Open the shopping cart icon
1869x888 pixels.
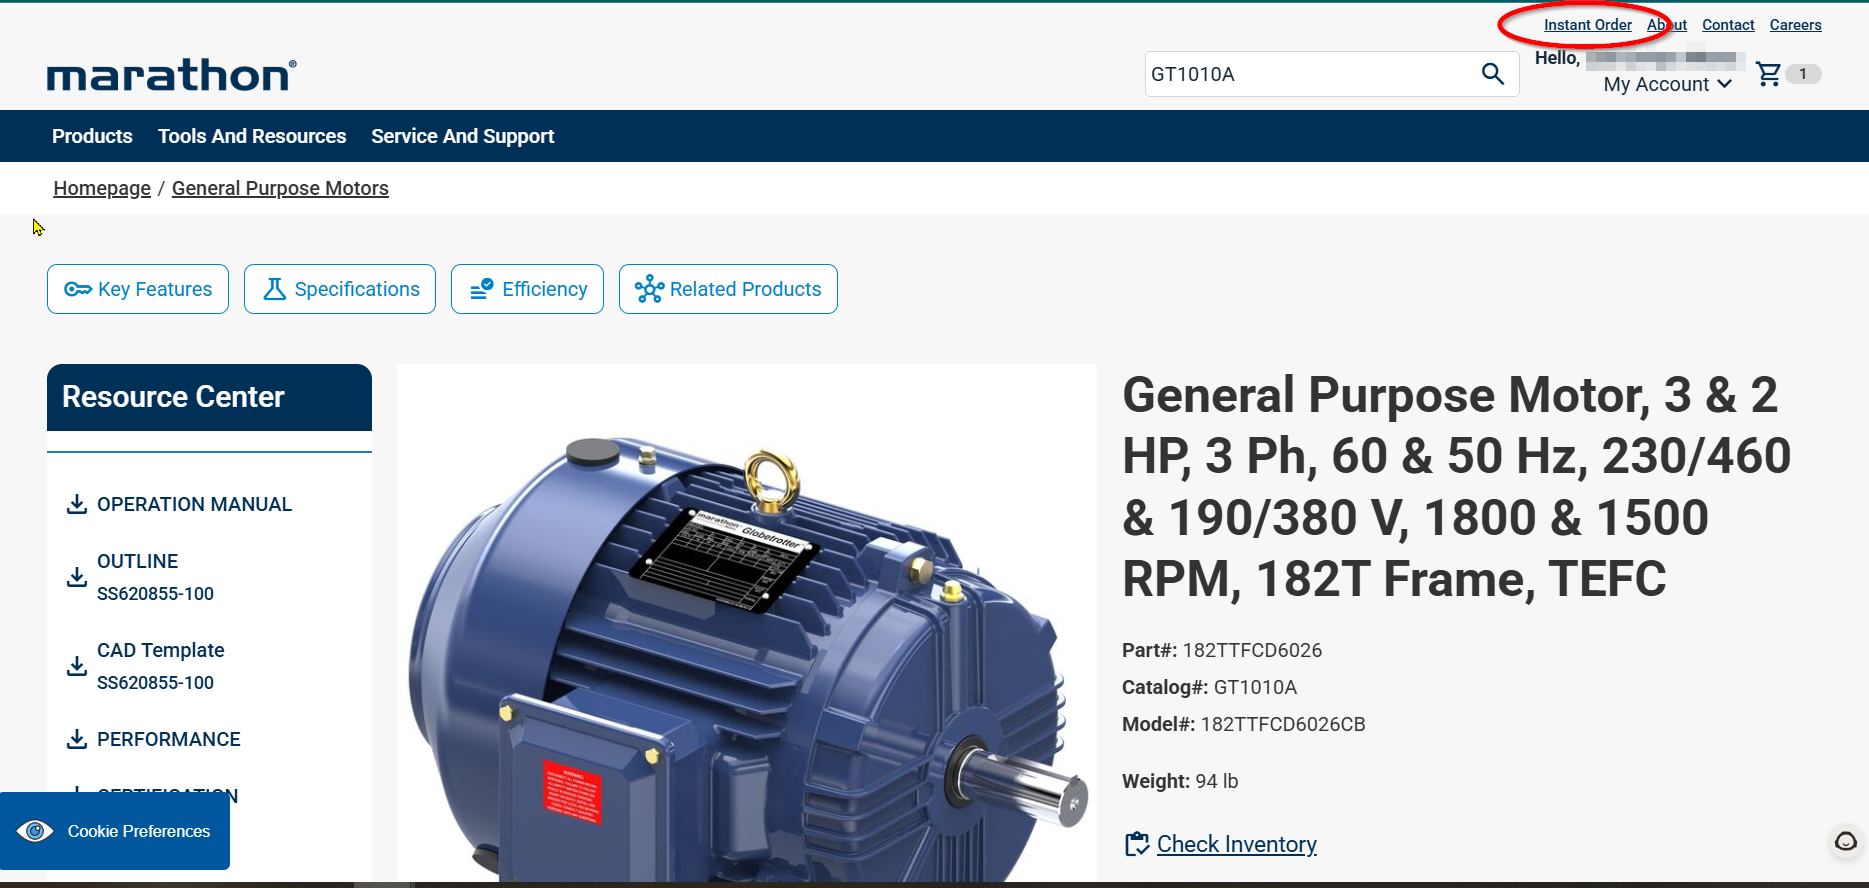1768,74
